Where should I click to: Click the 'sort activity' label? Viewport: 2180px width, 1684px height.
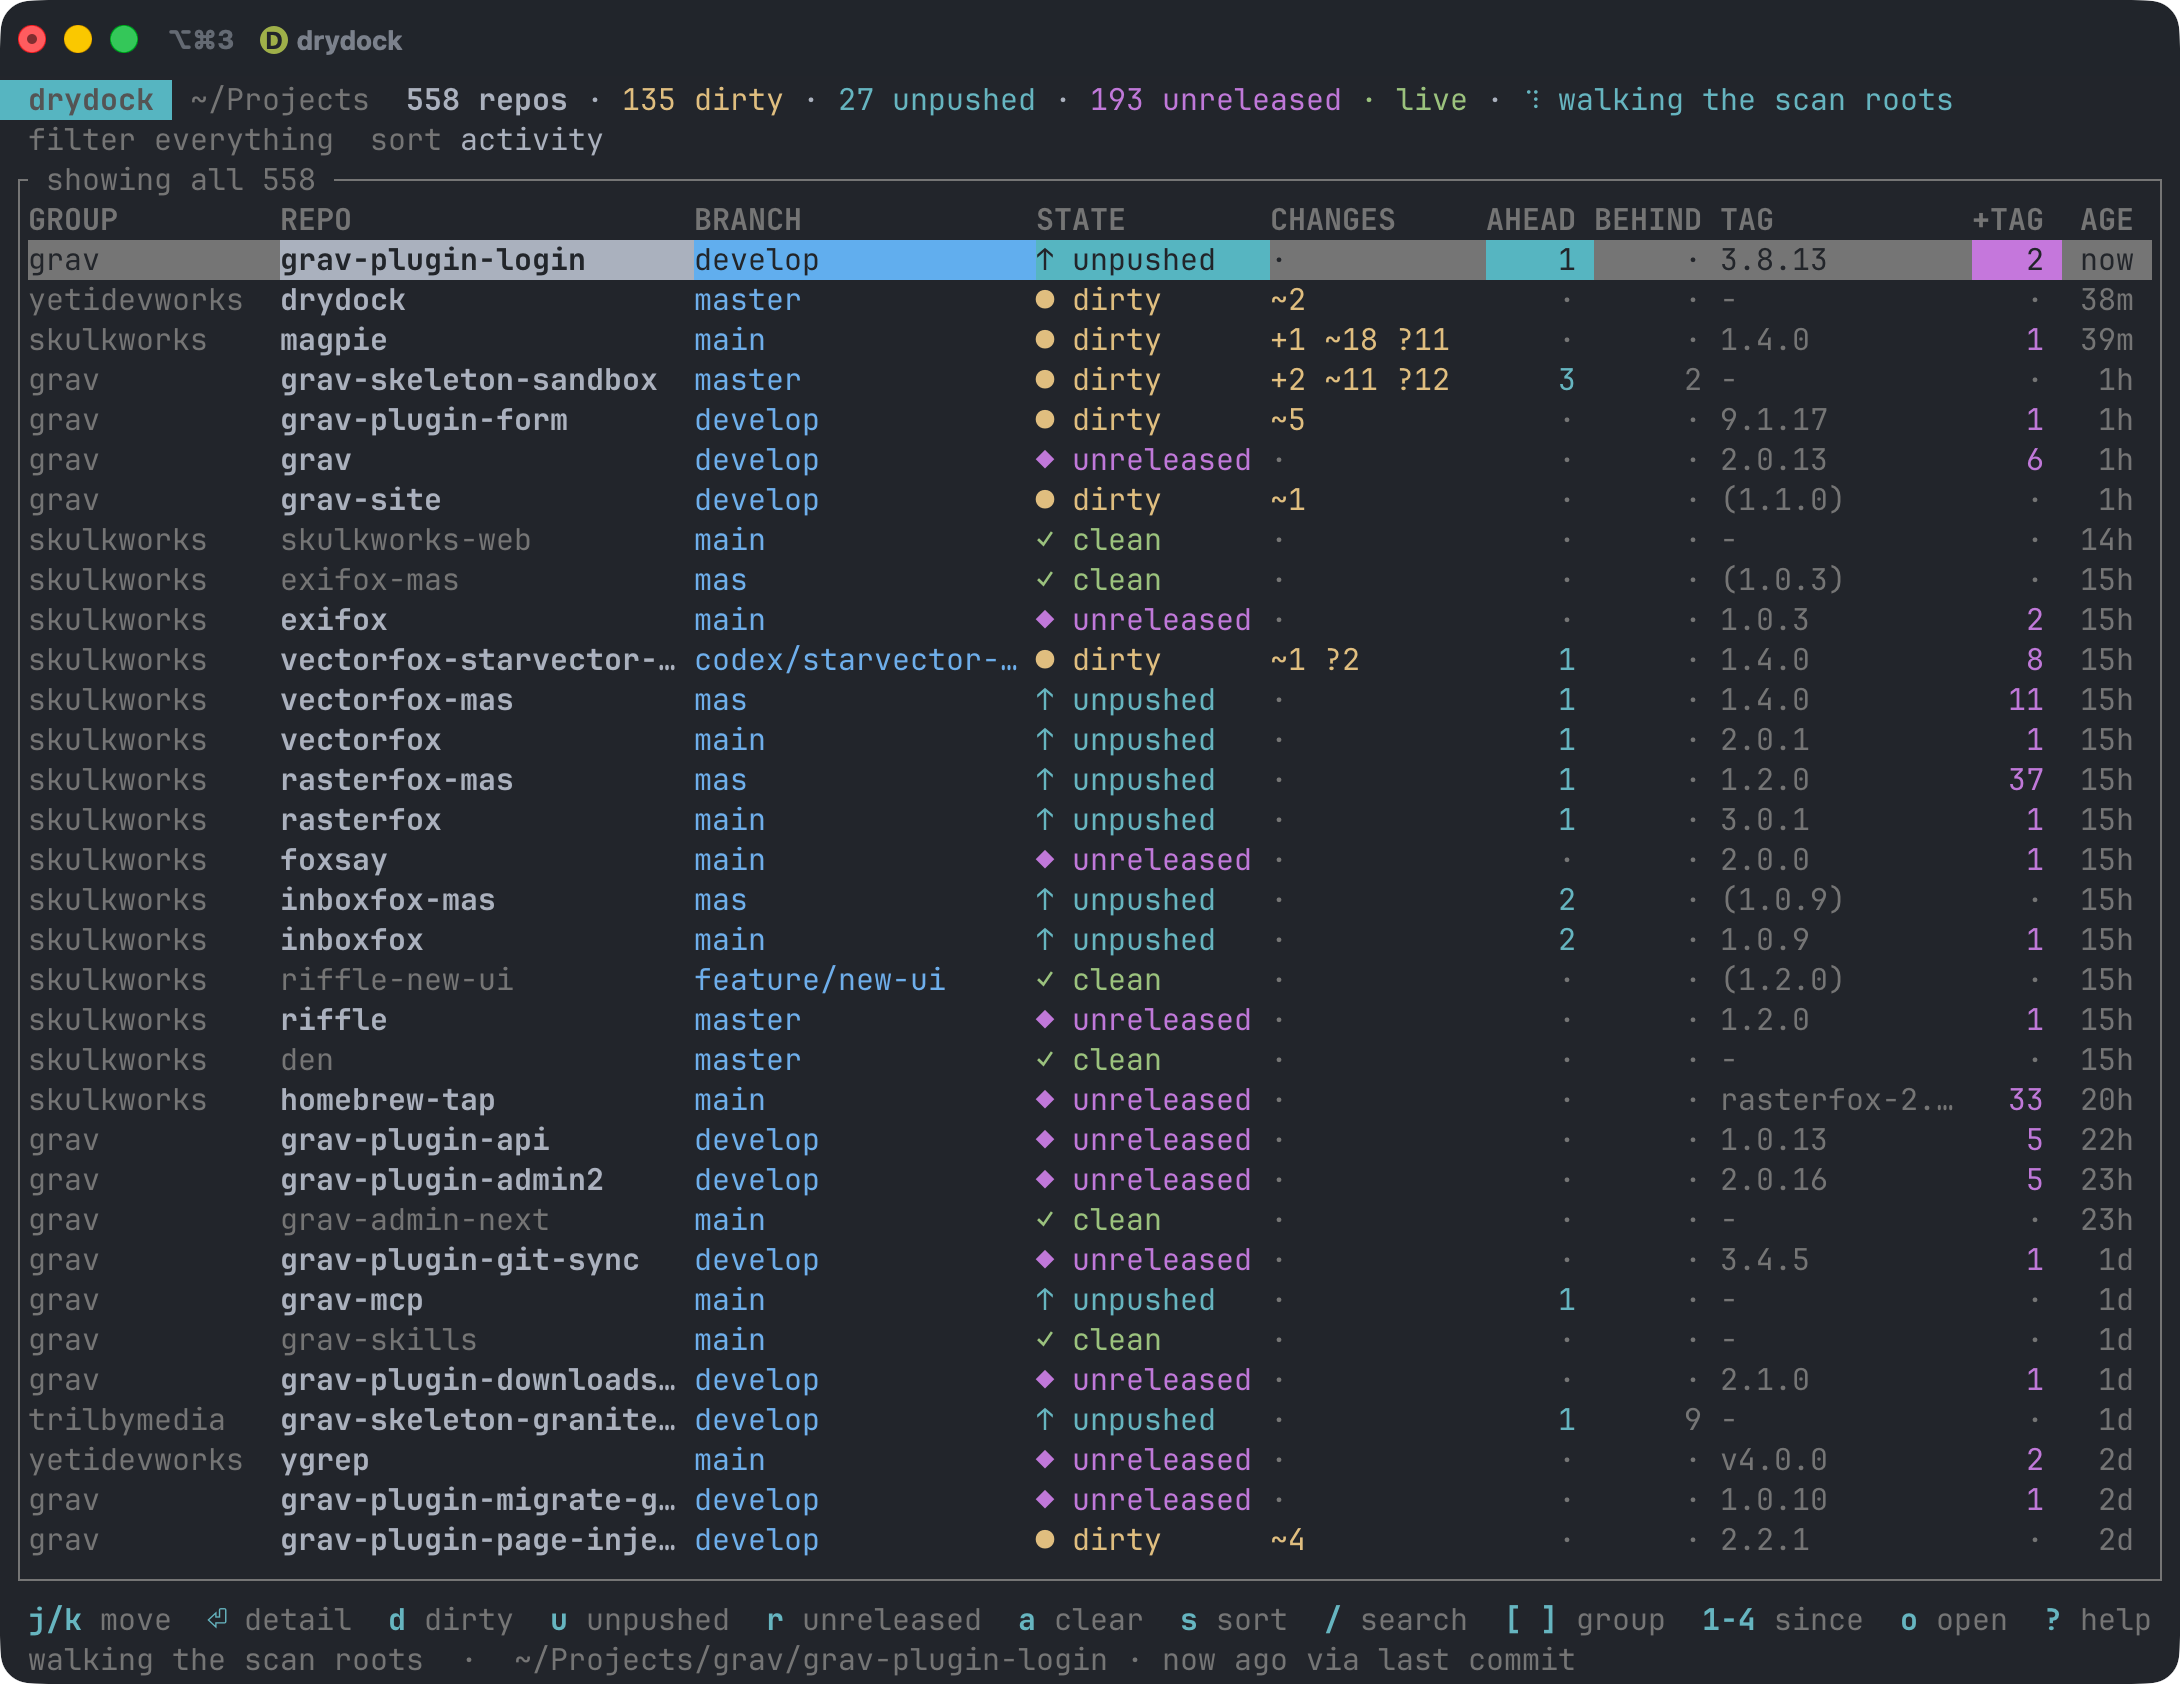coord(487,140)
